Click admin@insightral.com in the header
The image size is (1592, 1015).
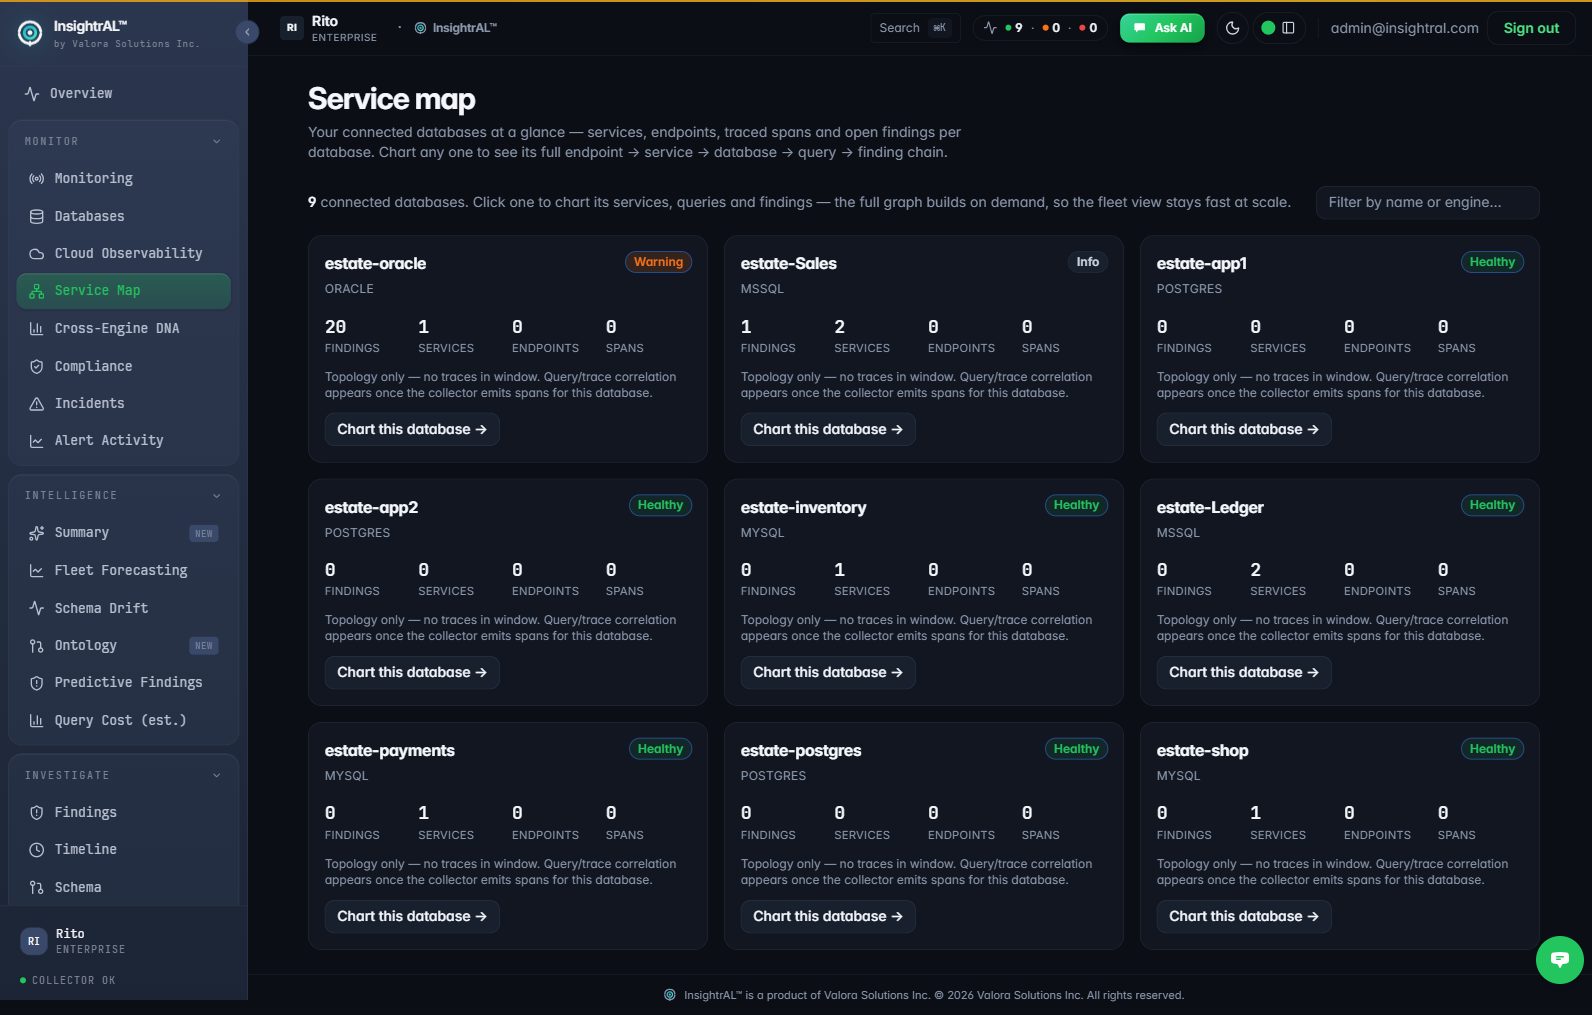click(1404, 28)
